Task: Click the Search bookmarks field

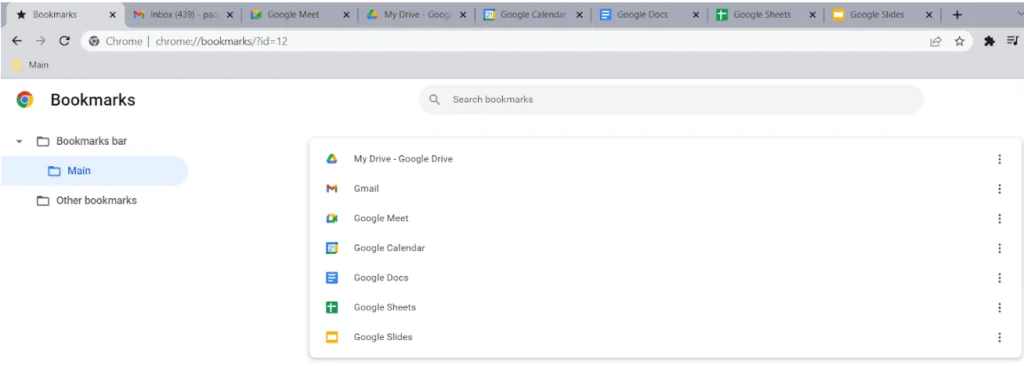Action: [671, 99]
